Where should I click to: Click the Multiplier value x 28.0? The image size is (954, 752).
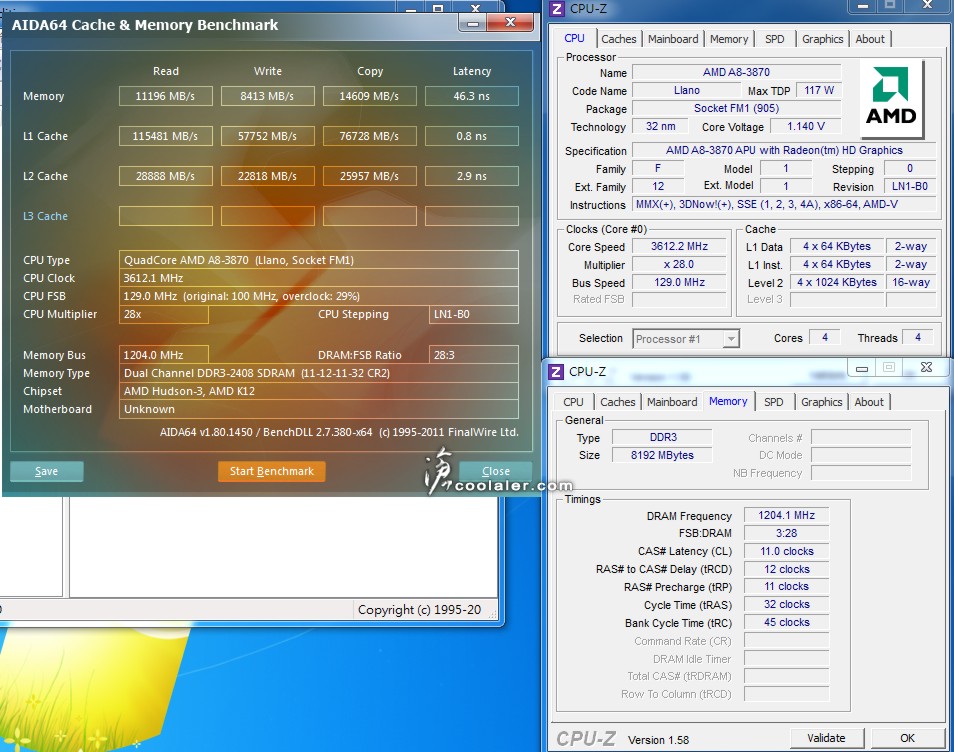coord(679,265)
